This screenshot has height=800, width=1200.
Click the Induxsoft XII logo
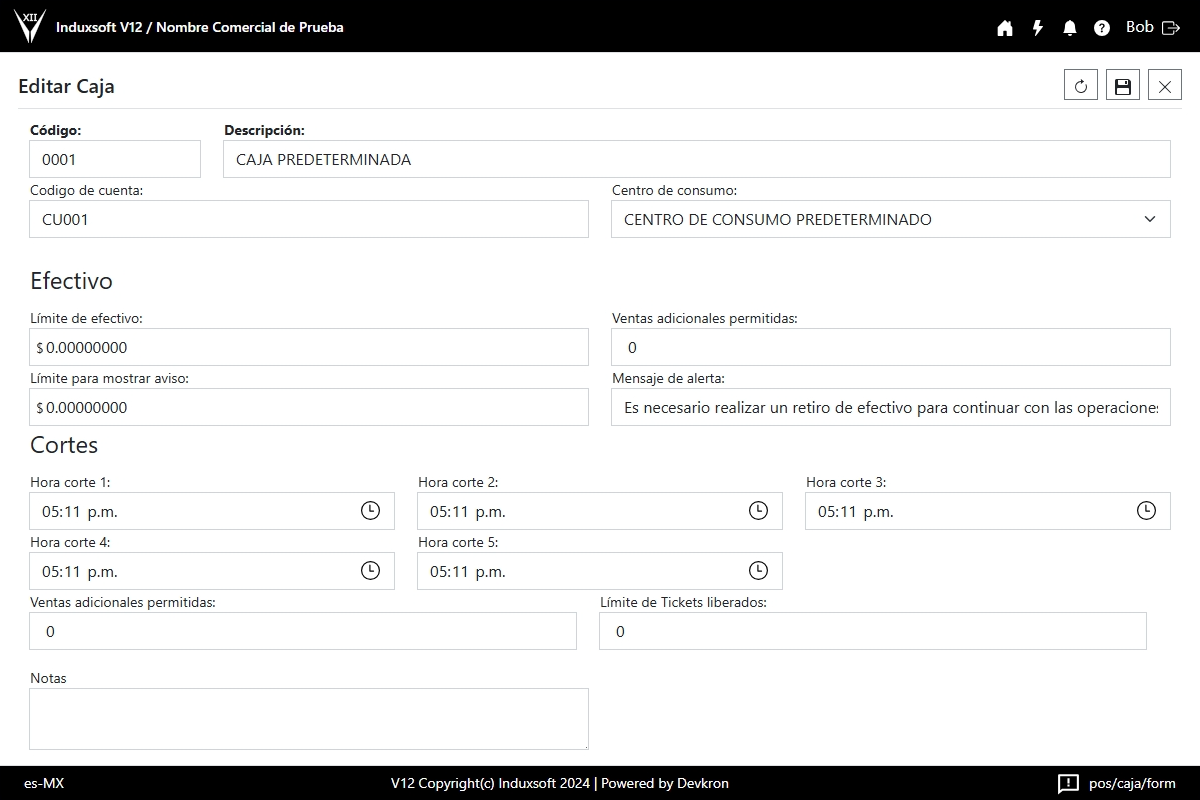30,26
